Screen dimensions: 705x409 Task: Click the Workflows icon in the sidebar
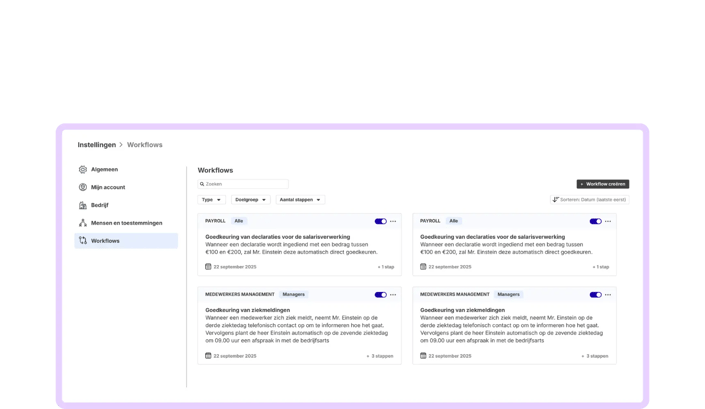coord(83,240)
